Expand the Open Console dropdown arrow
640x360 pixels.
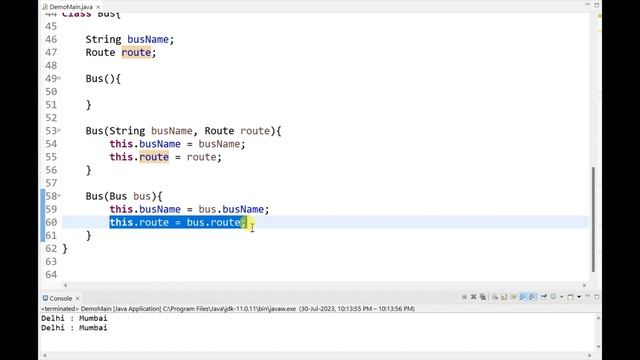click(x=579, y=297)
